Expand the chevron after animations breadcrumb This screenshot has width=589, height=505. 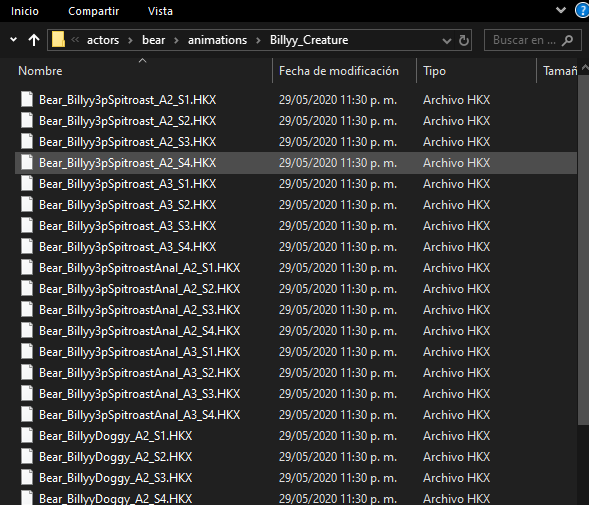point(258,40)
